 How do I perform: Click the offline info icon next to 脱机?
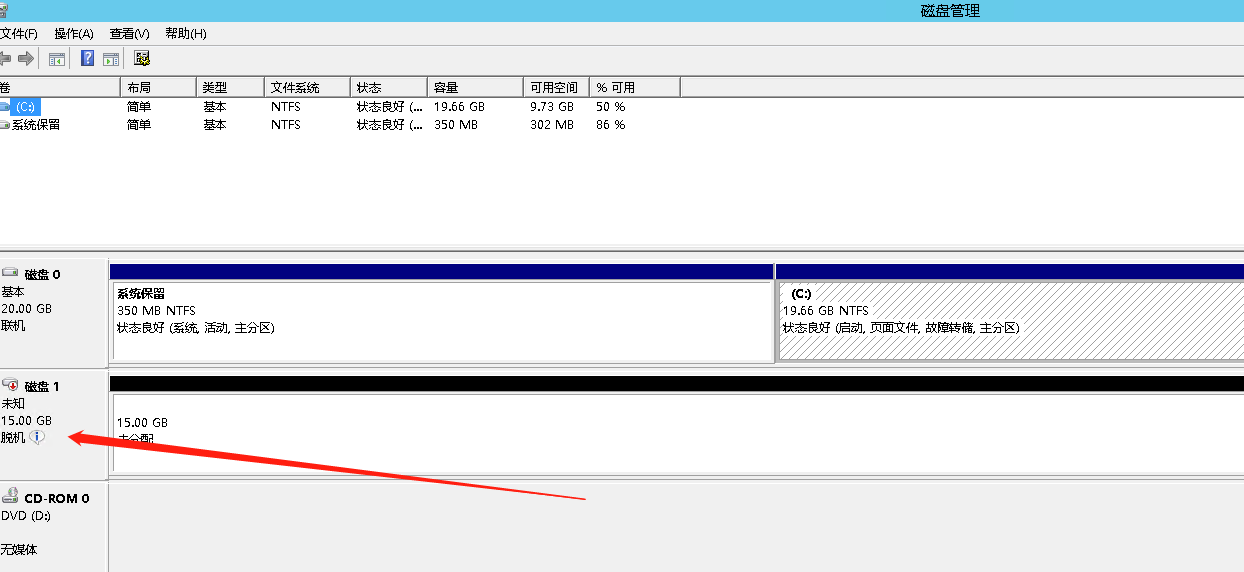[x=37, y=437]
